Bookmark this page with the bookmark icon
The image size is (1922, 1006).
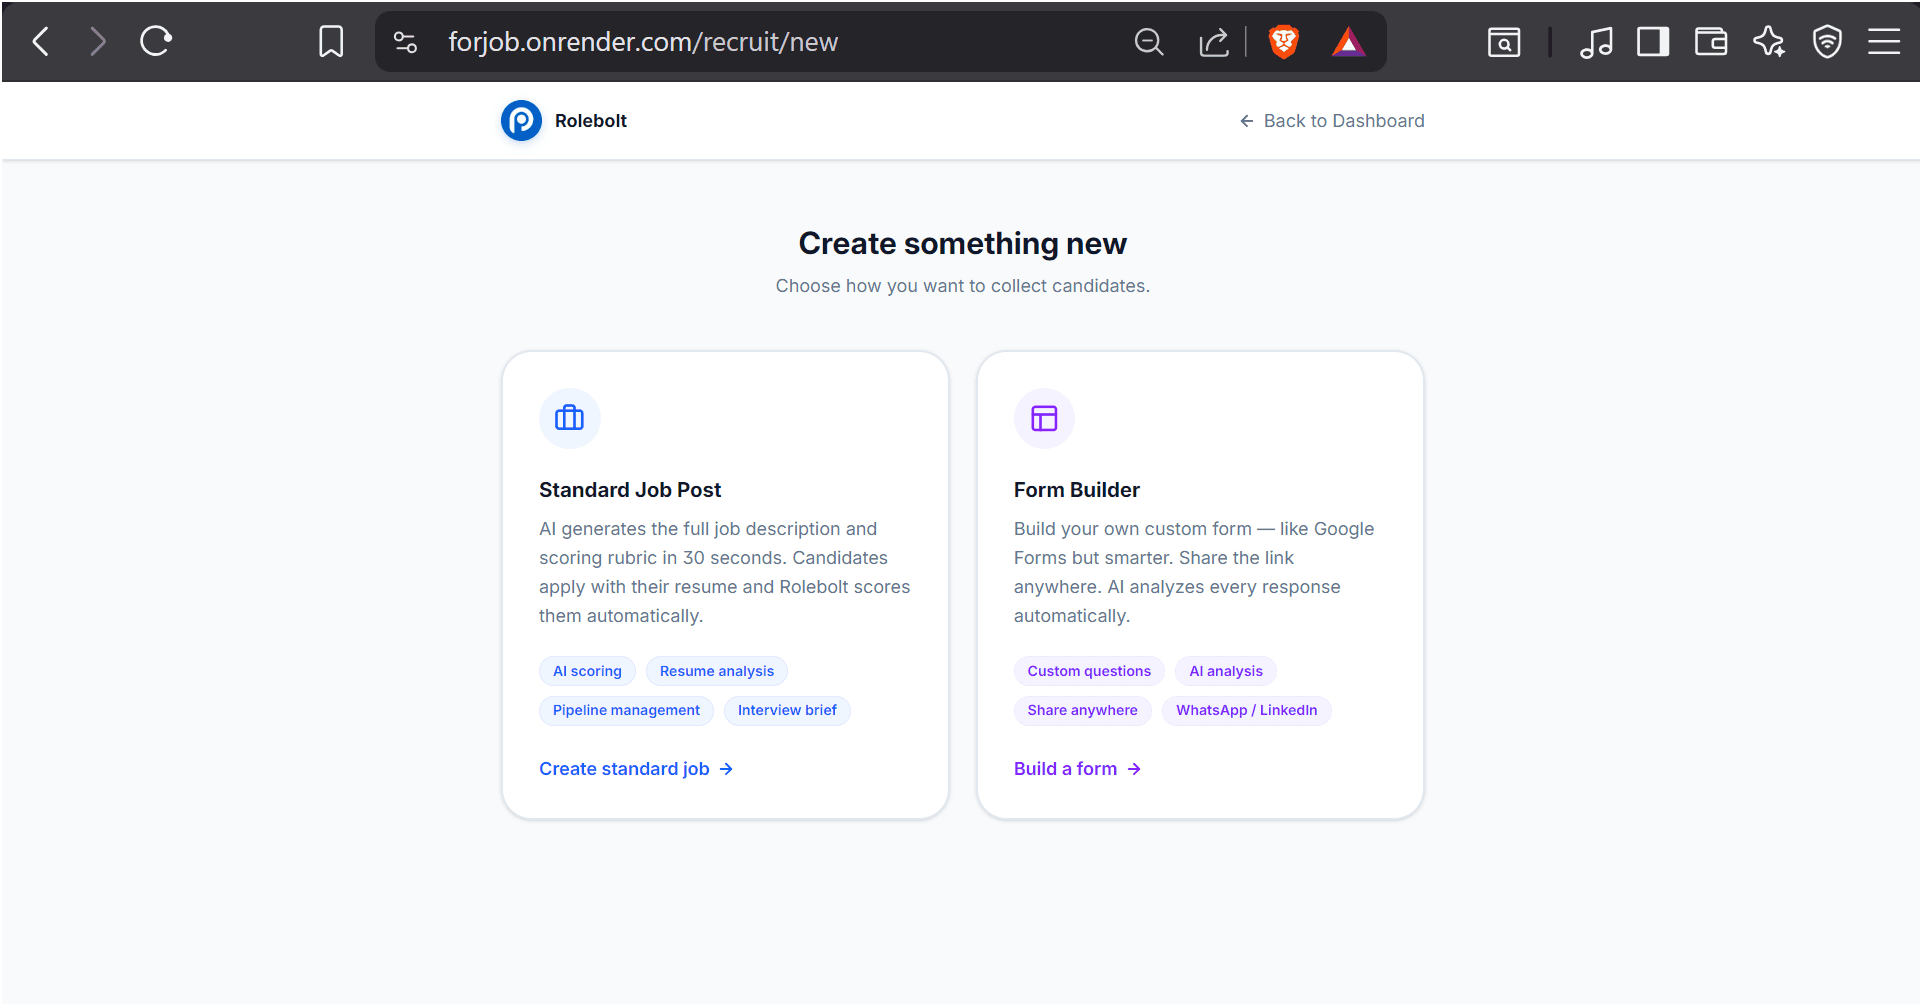[331, 42]
